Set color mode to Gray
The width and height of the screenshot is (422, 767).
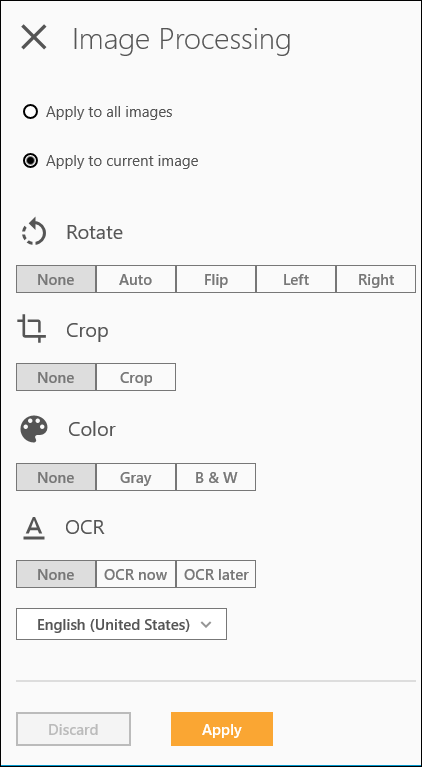point(136,477)
